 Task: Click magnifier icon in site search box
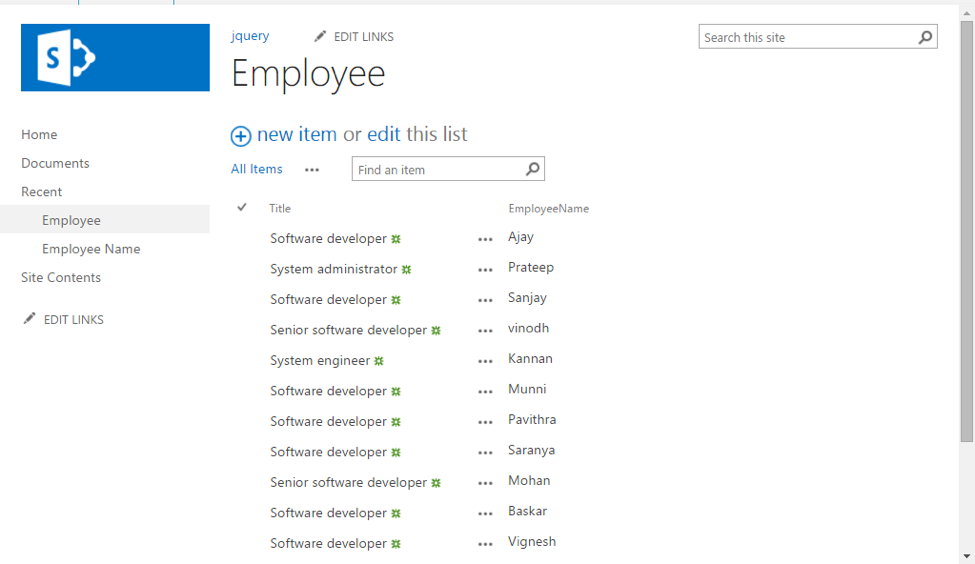[925, 37]
